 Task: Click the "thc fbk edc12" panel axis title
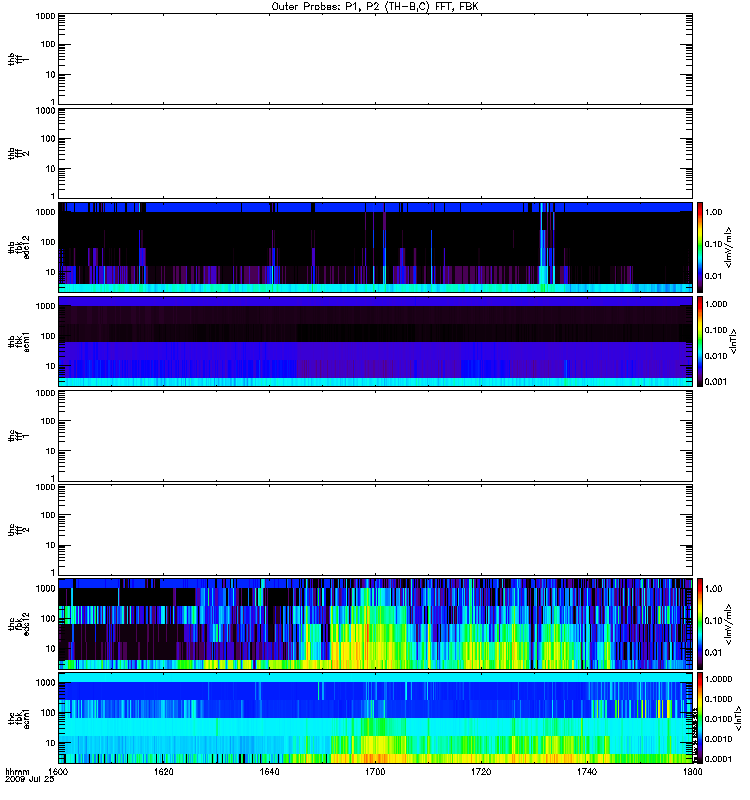coord(19,624)
